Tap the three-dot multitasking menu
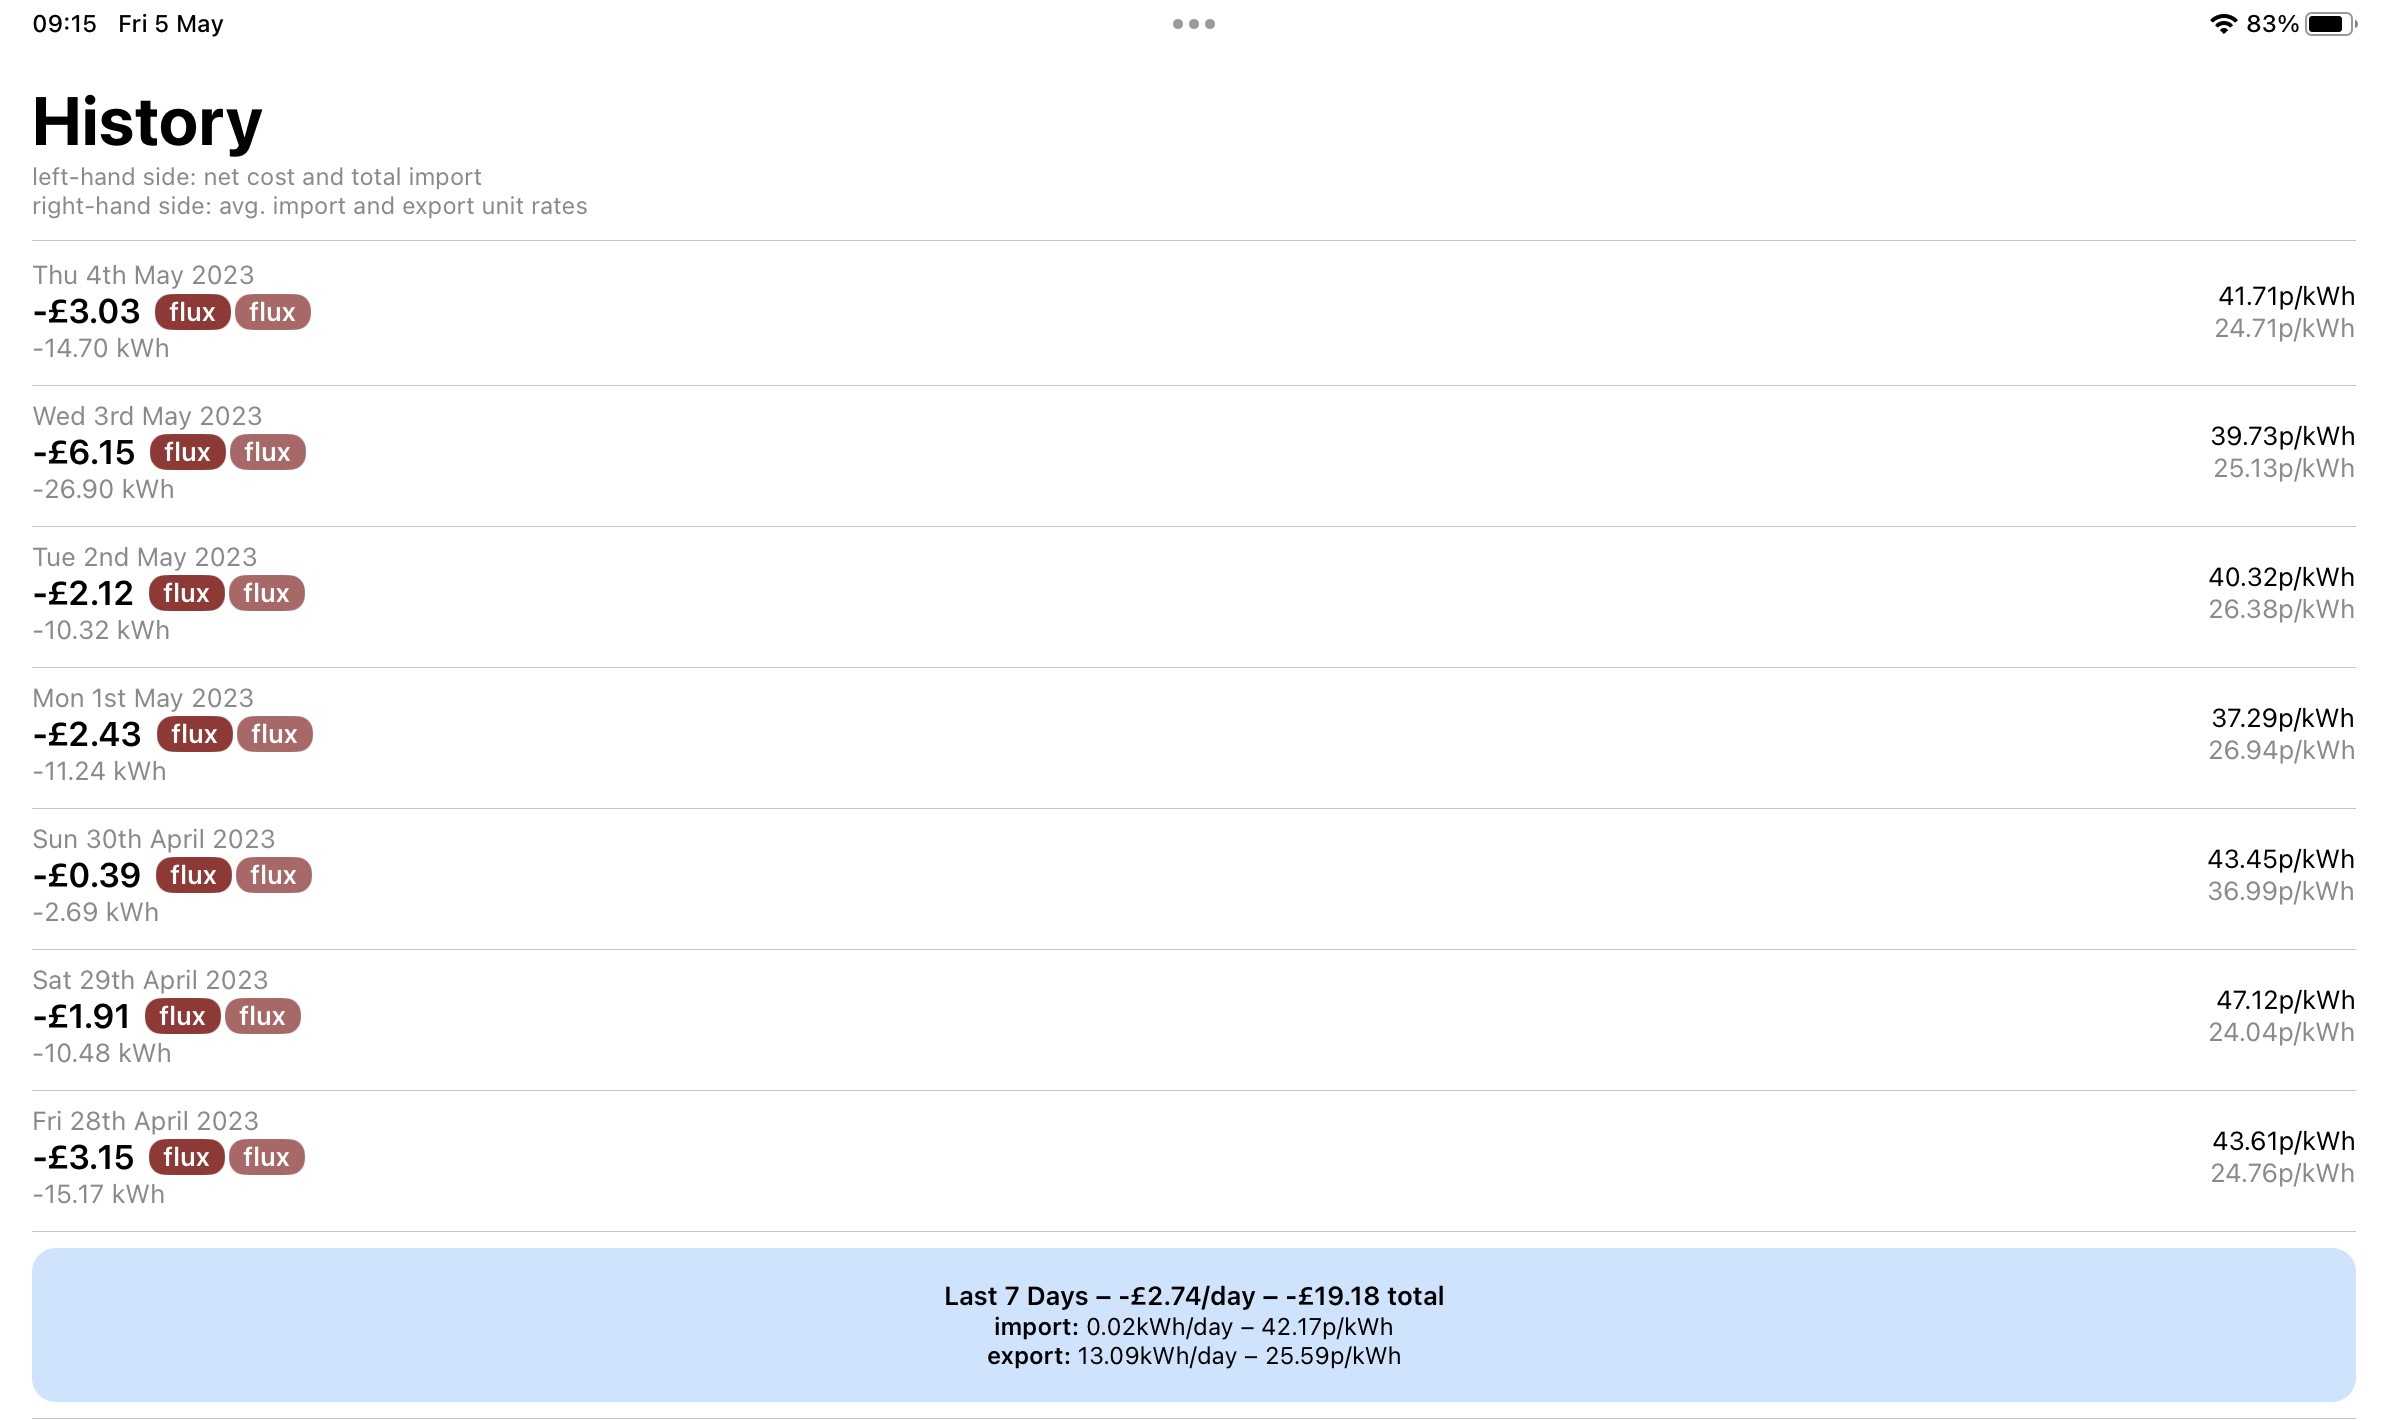2388x1421 pixels. 1194,24
